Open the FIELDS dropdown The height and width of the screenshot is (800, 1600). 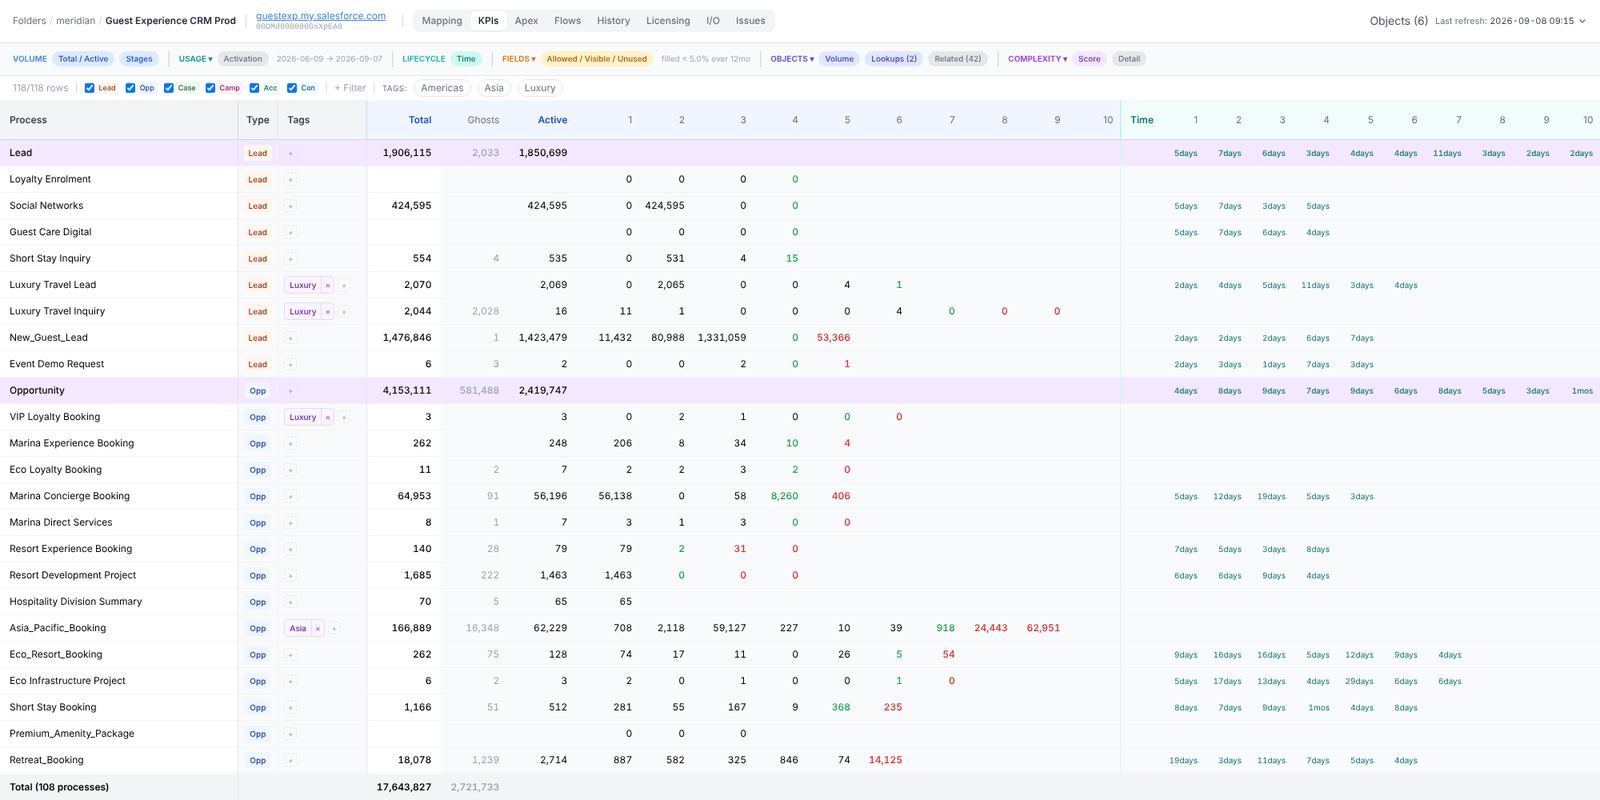click(519, 59)
